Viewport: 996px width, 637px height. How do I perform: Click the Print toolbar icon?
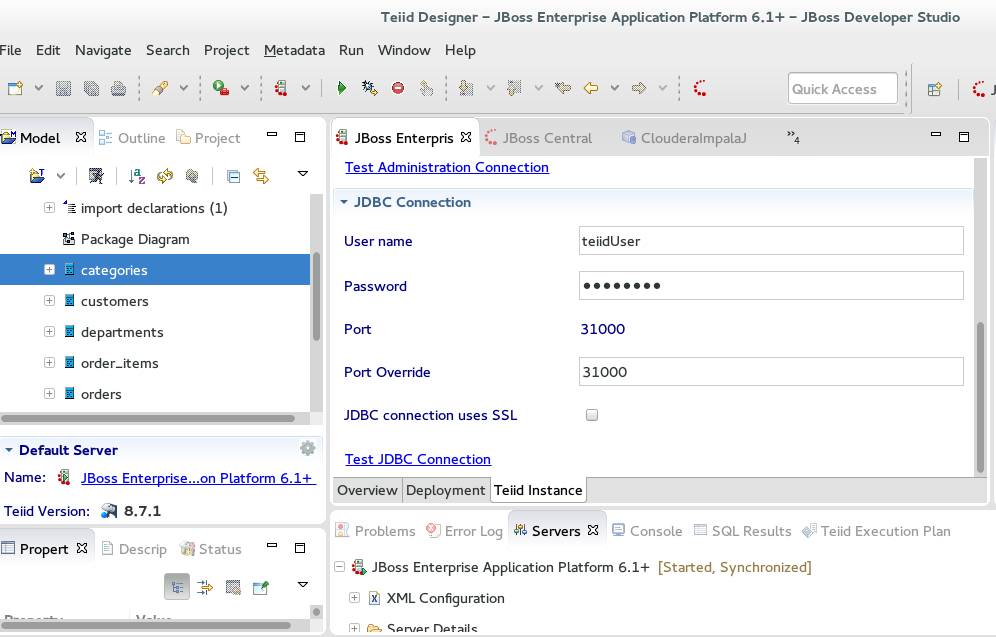(x=119, y=88)
